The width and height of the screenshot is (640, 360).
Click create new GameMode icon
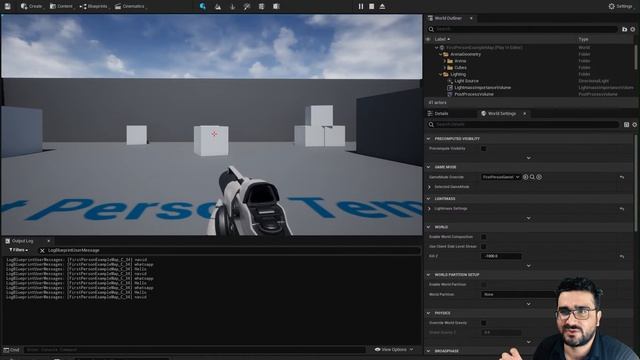pos(539,177)
